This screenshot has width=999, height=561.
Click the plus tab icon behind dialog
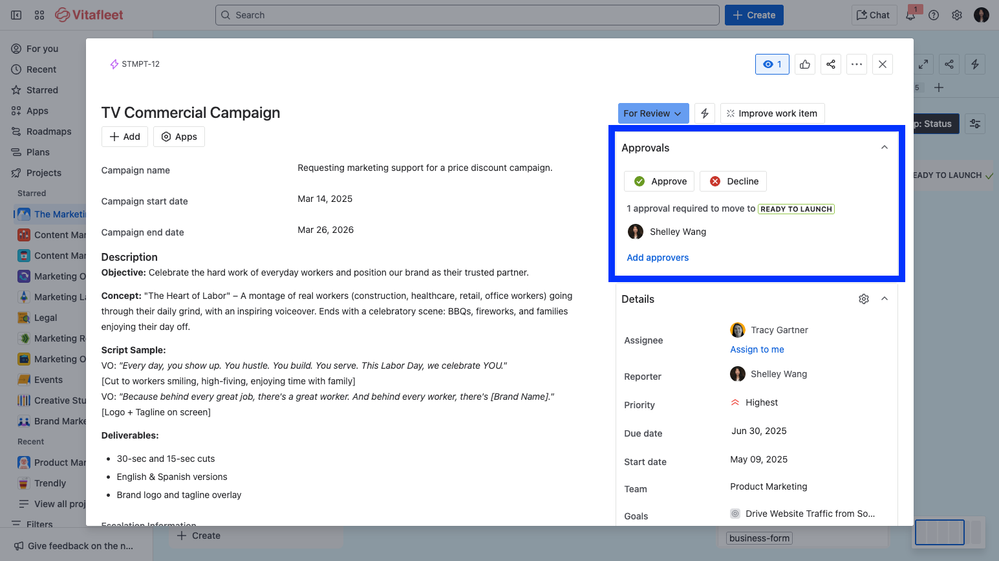[x=939, y=88]
